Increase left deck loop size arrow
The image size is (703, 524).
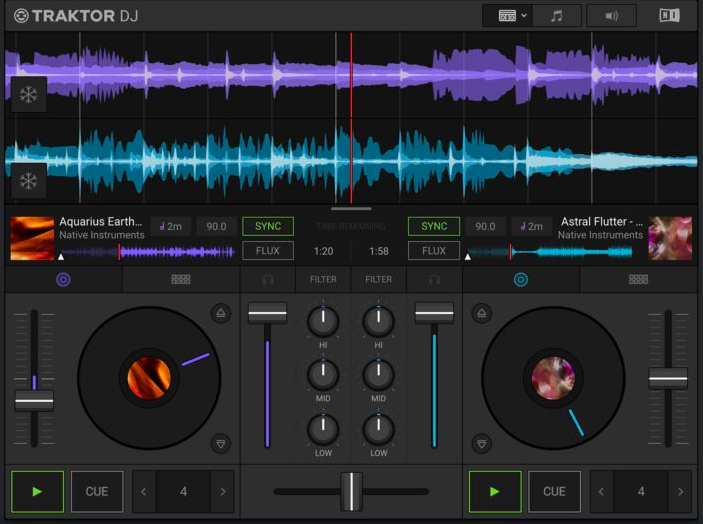click(223, 492)
